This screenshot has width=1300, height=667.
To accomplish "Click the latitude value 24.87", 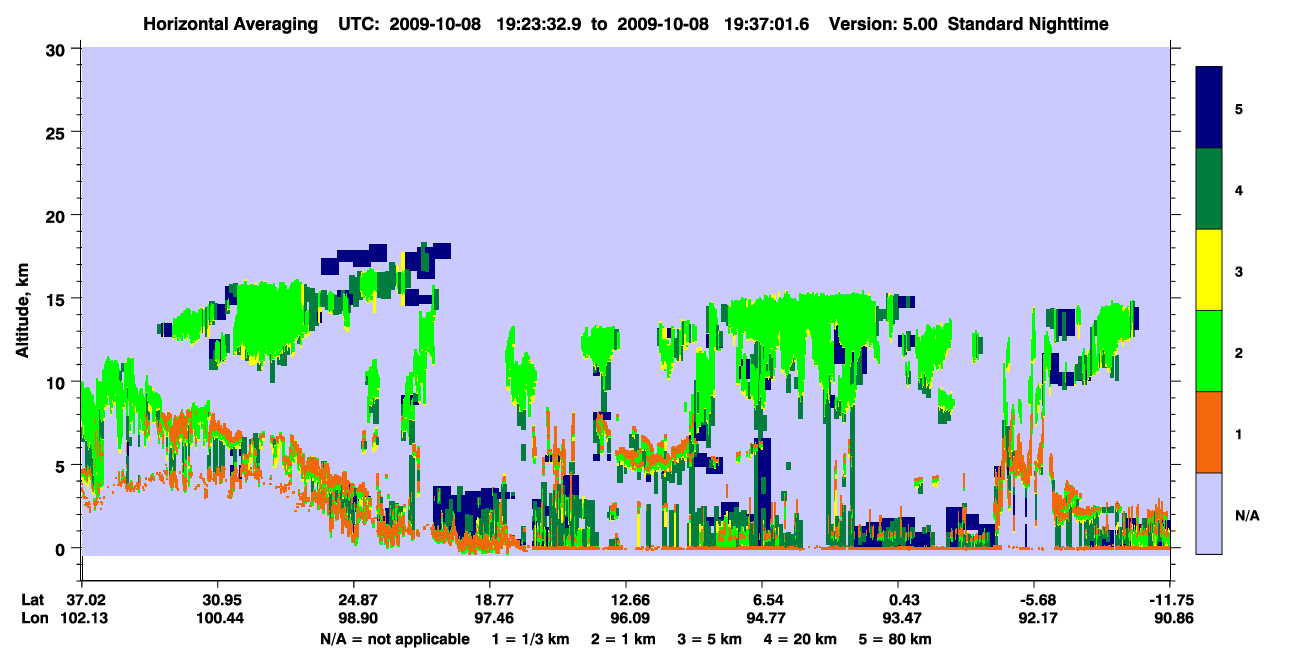I will pyautogui.click(x=354, y=600).
